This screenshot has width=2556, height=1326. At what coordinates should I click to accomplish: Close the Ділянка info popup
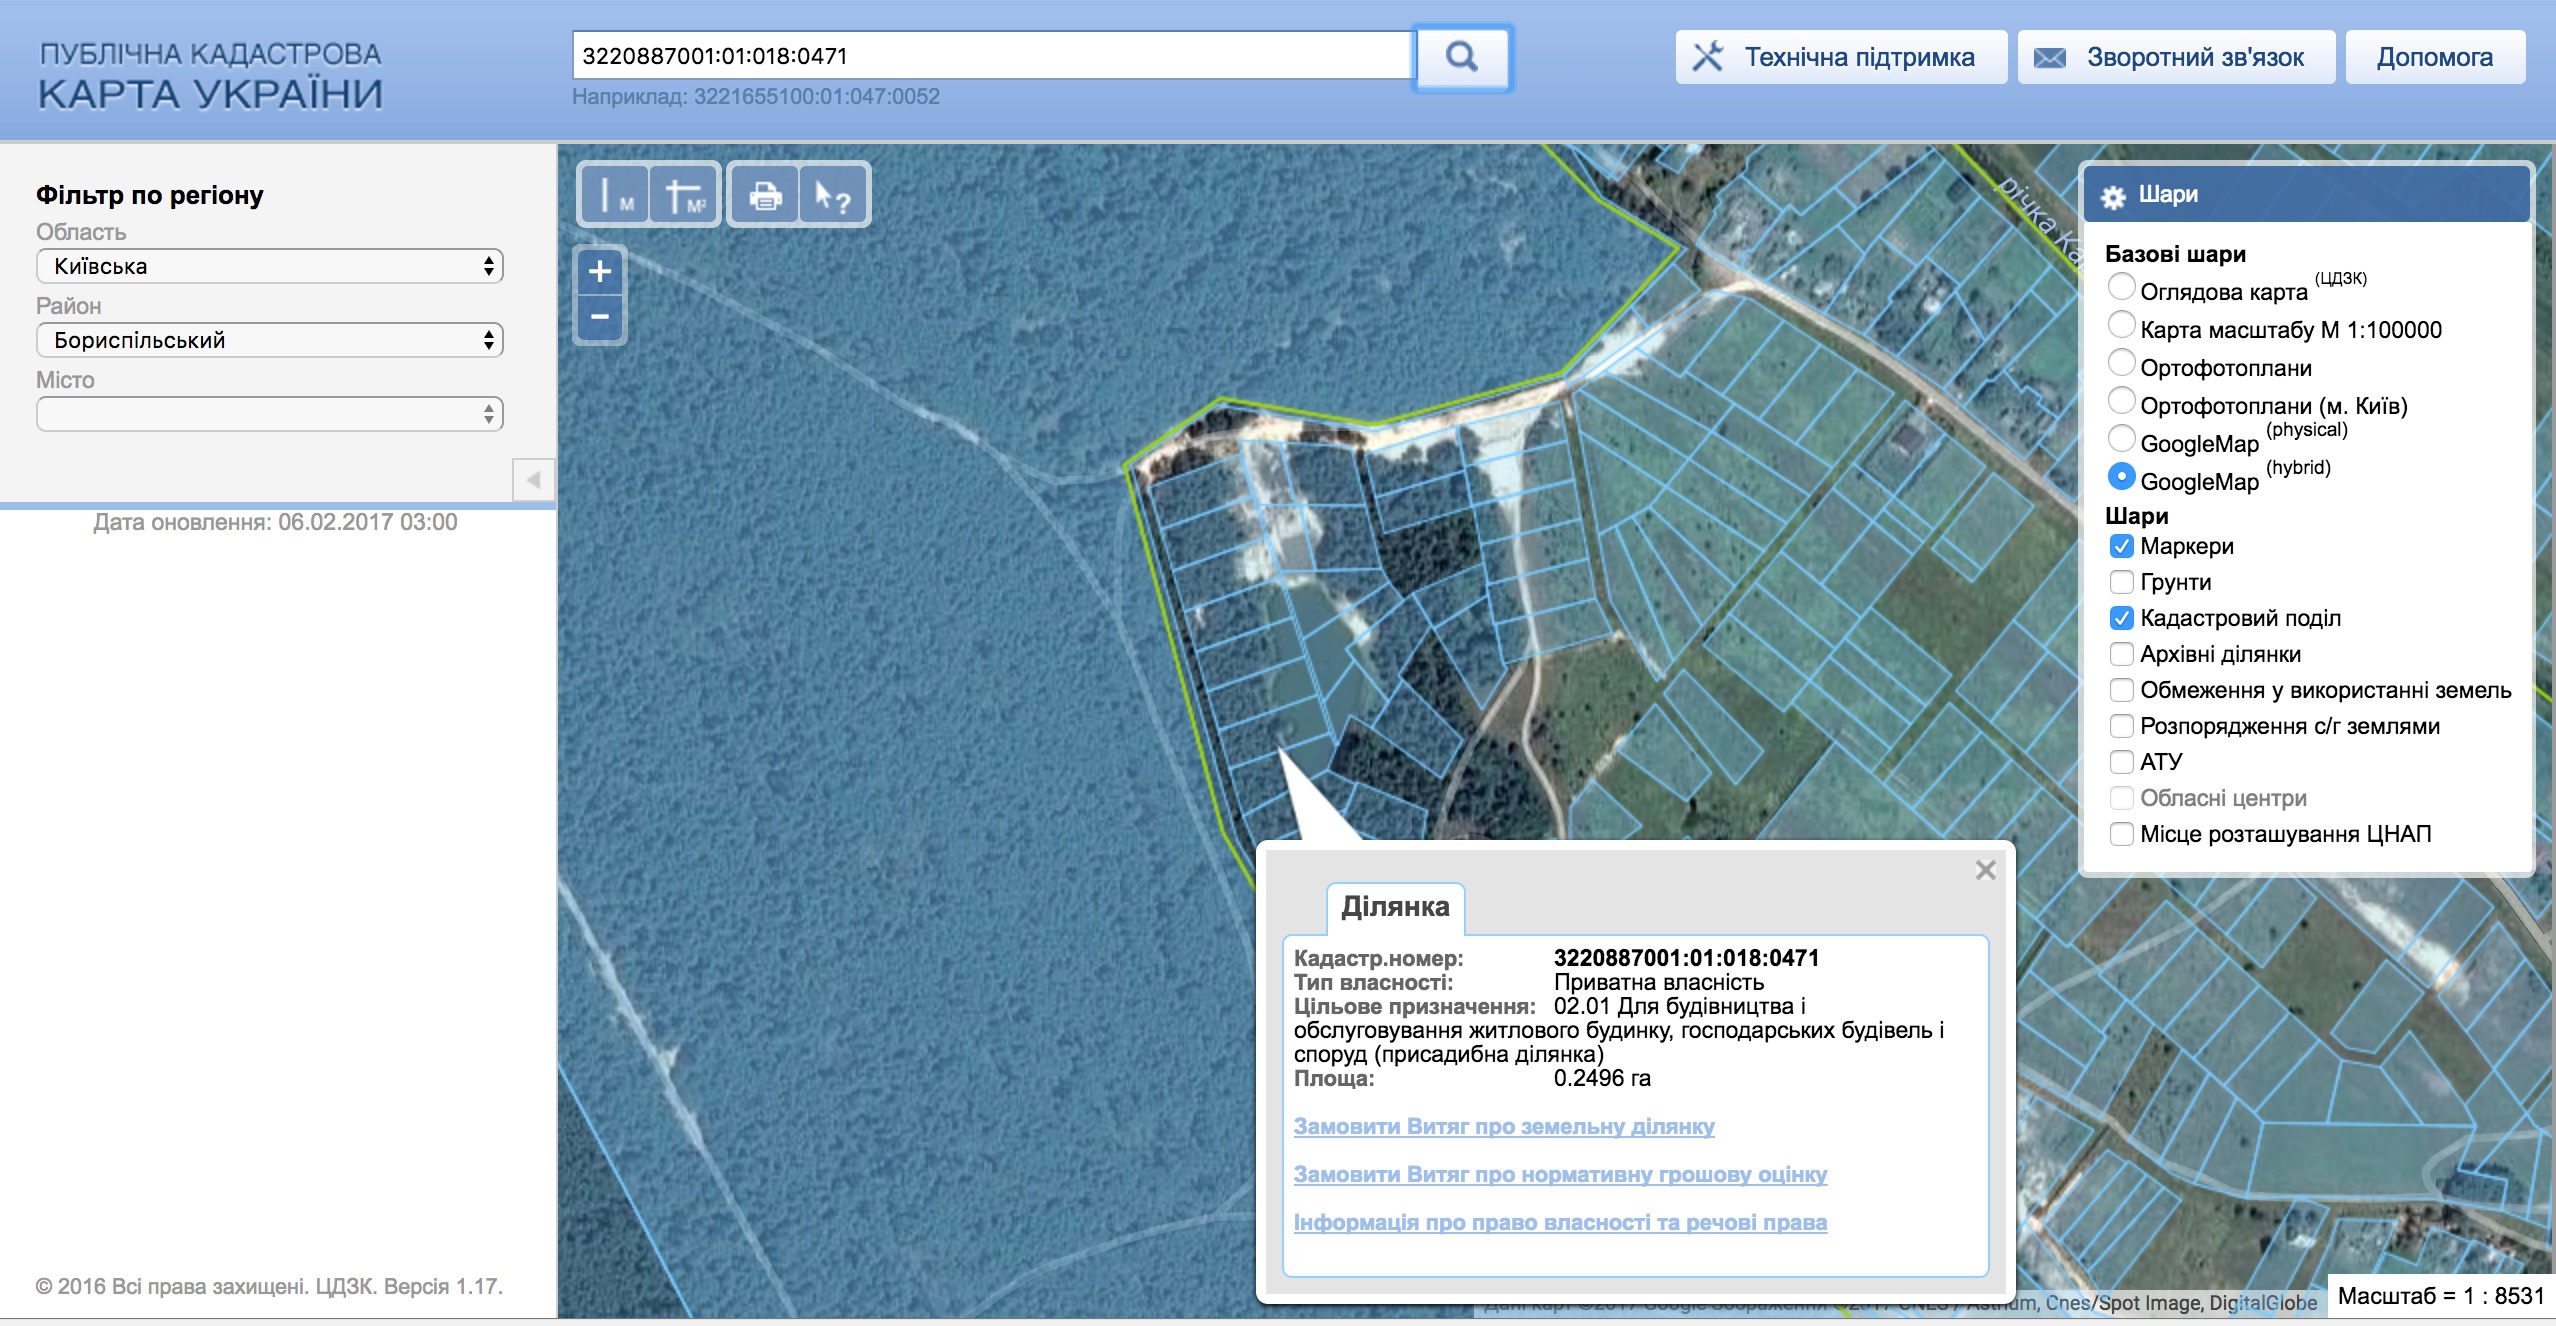coord(1985,870)
